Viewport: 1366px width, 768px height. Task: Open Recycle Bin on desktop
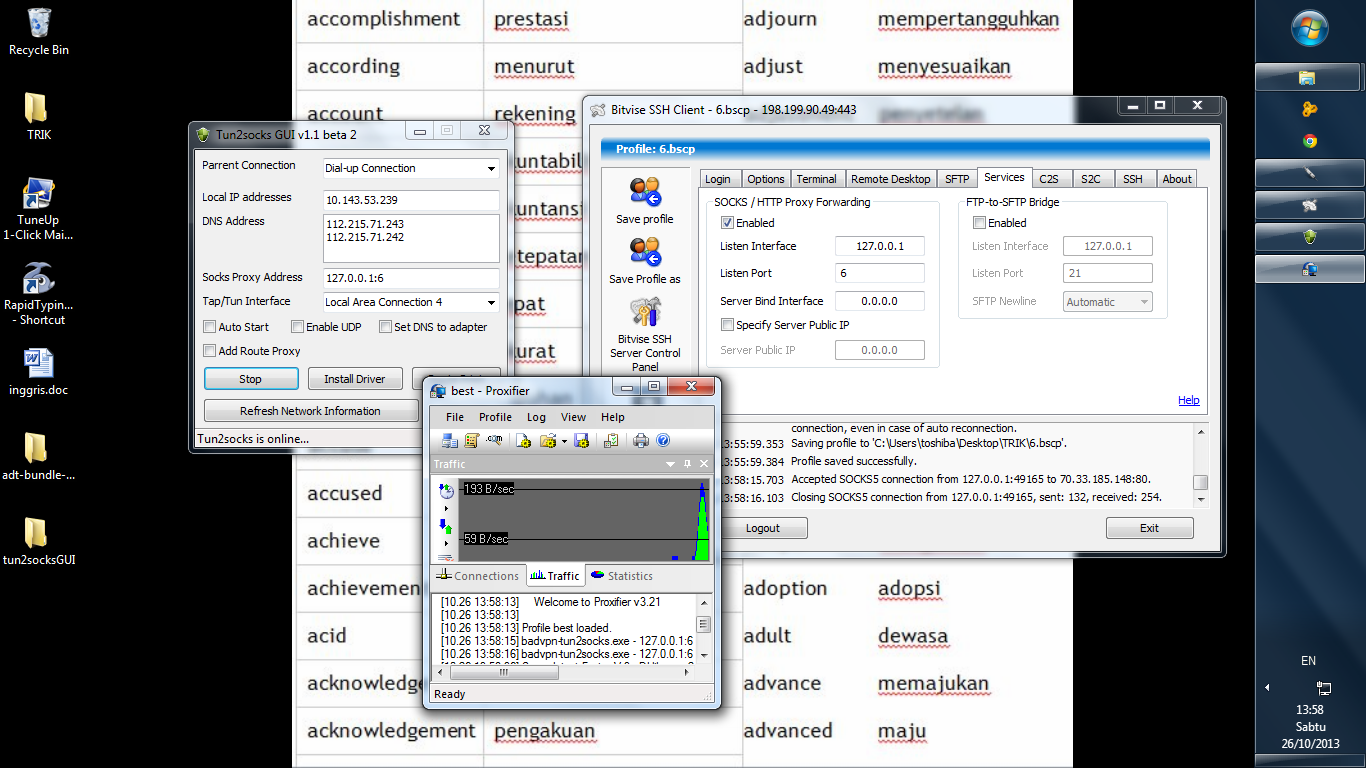point(39,31)
